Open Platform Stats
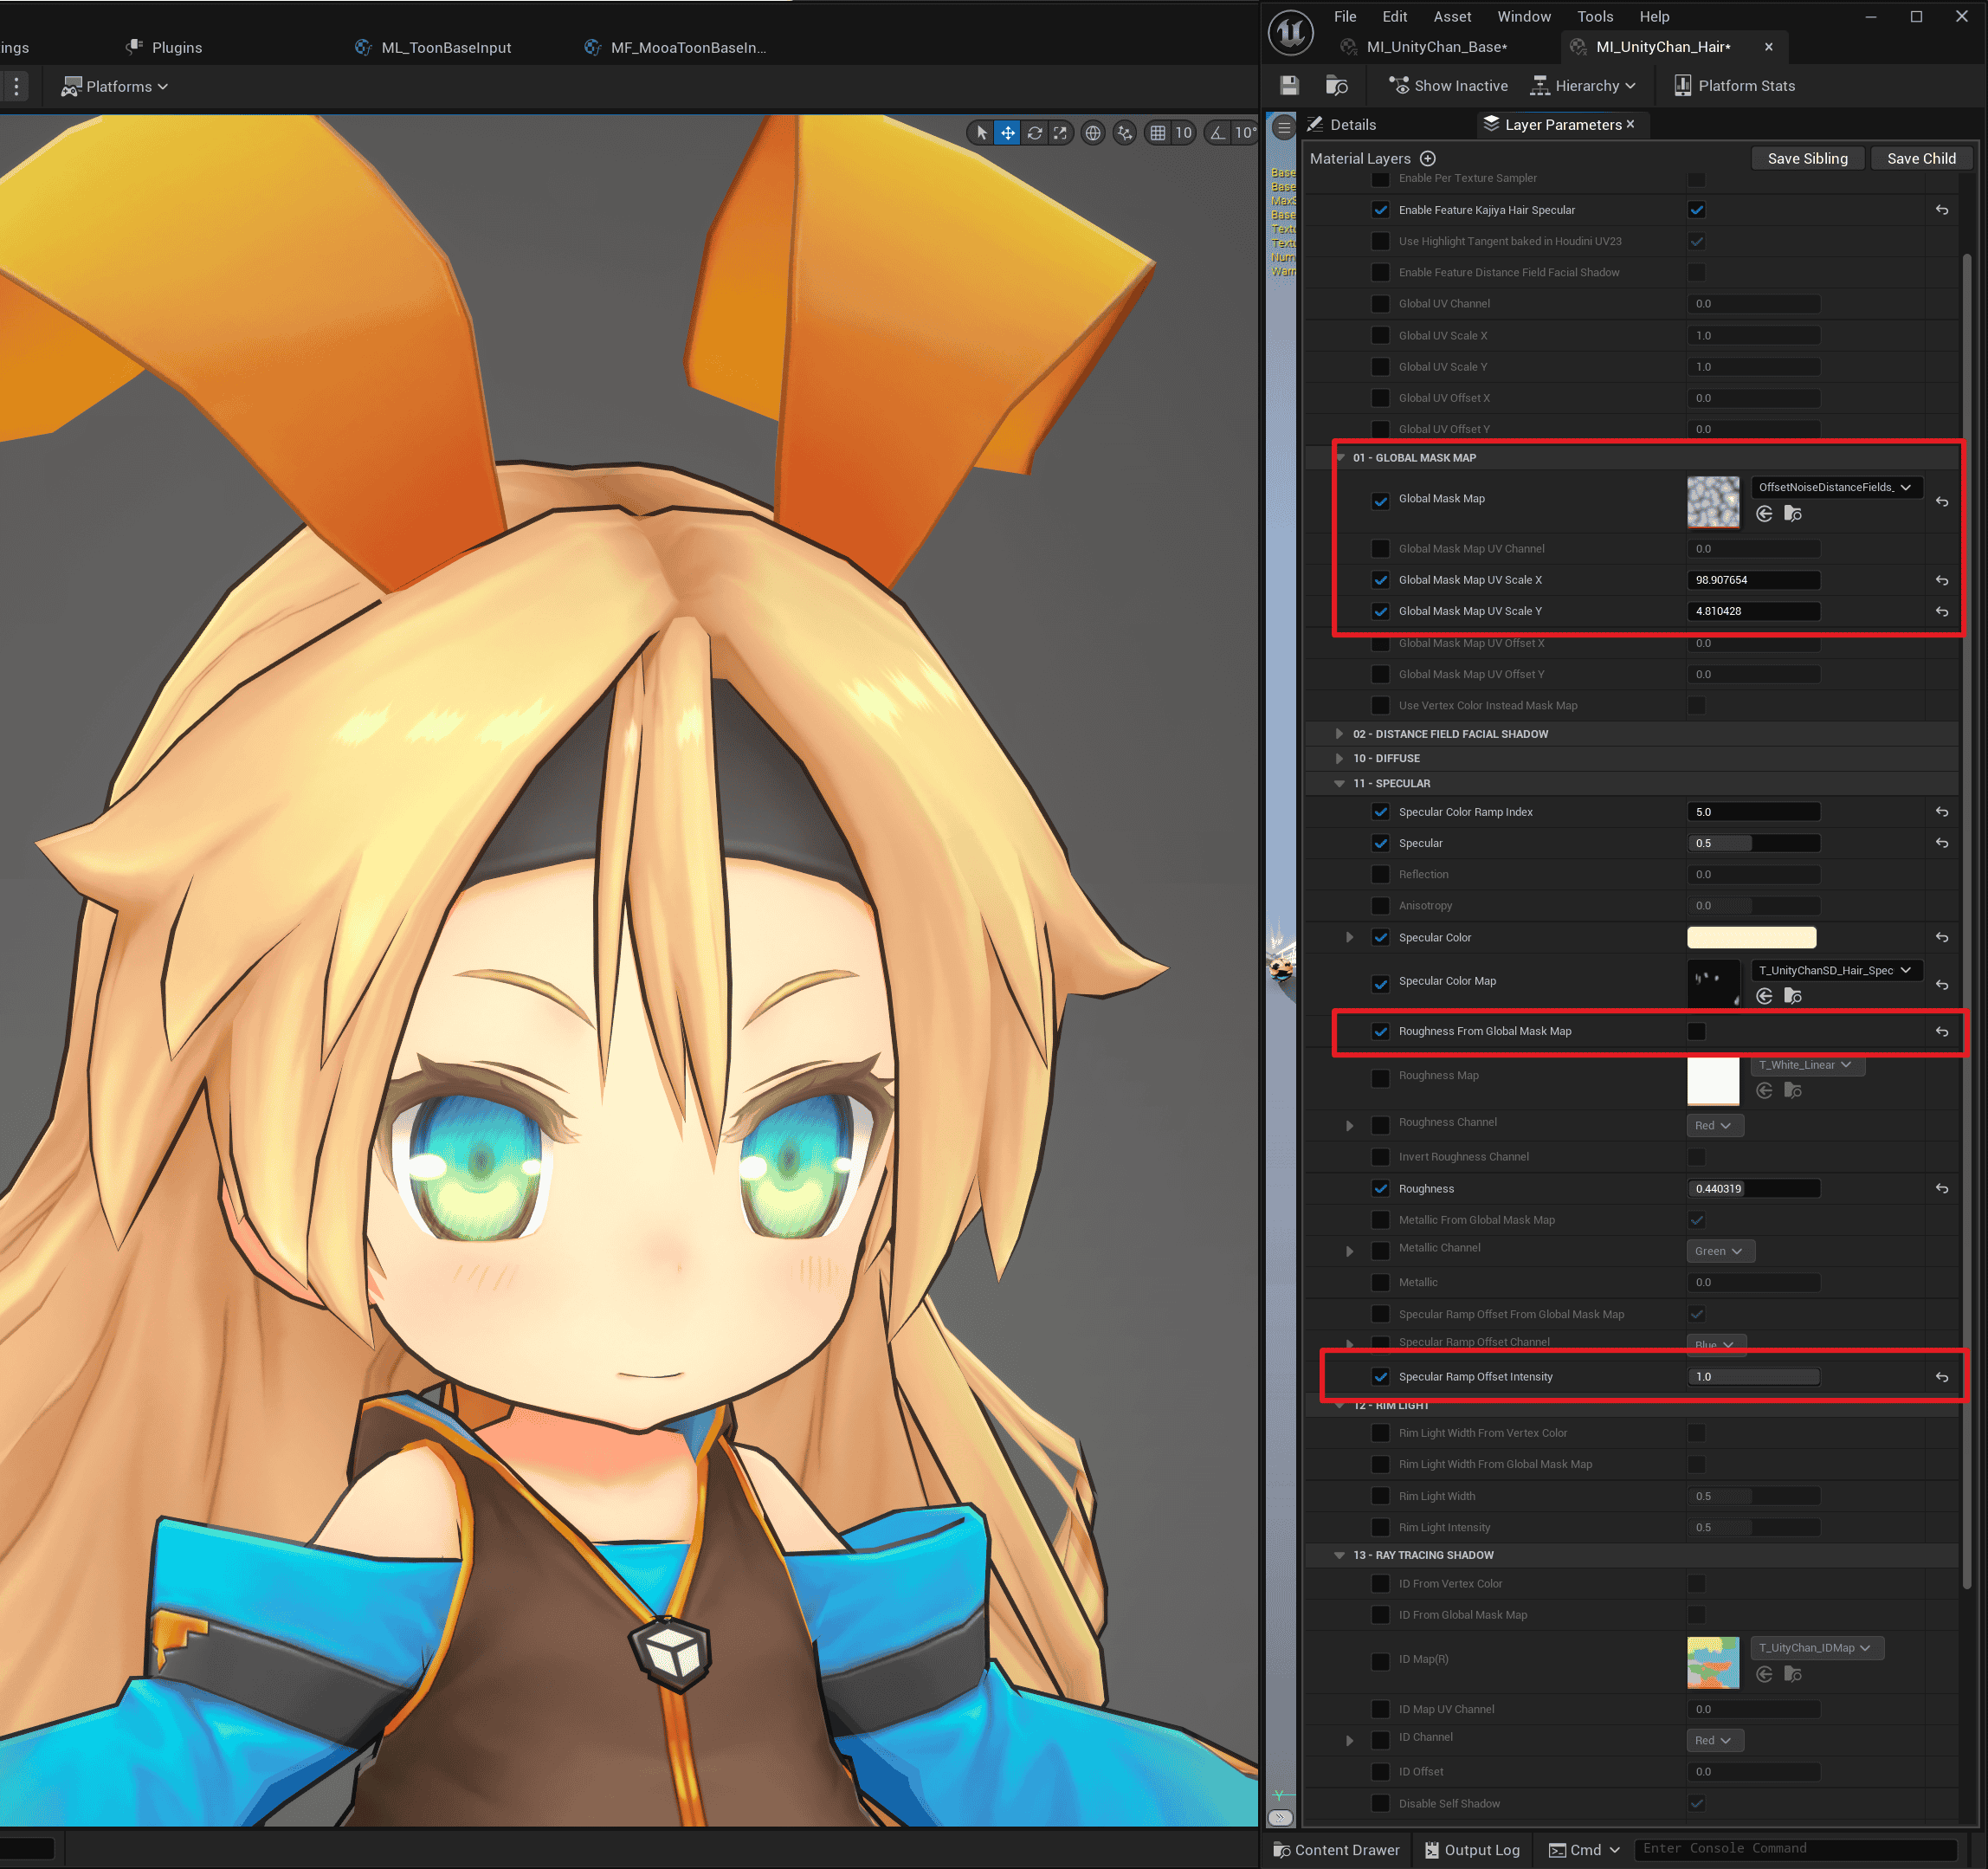 click(1734, 86)
